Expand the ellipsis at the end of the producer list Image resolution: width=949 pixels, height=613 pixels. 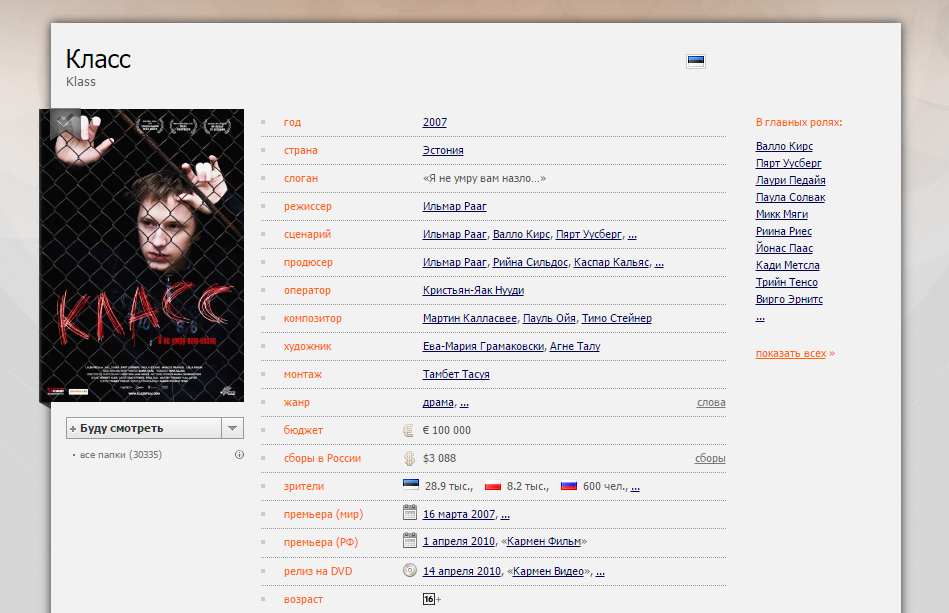click(659, 263)
